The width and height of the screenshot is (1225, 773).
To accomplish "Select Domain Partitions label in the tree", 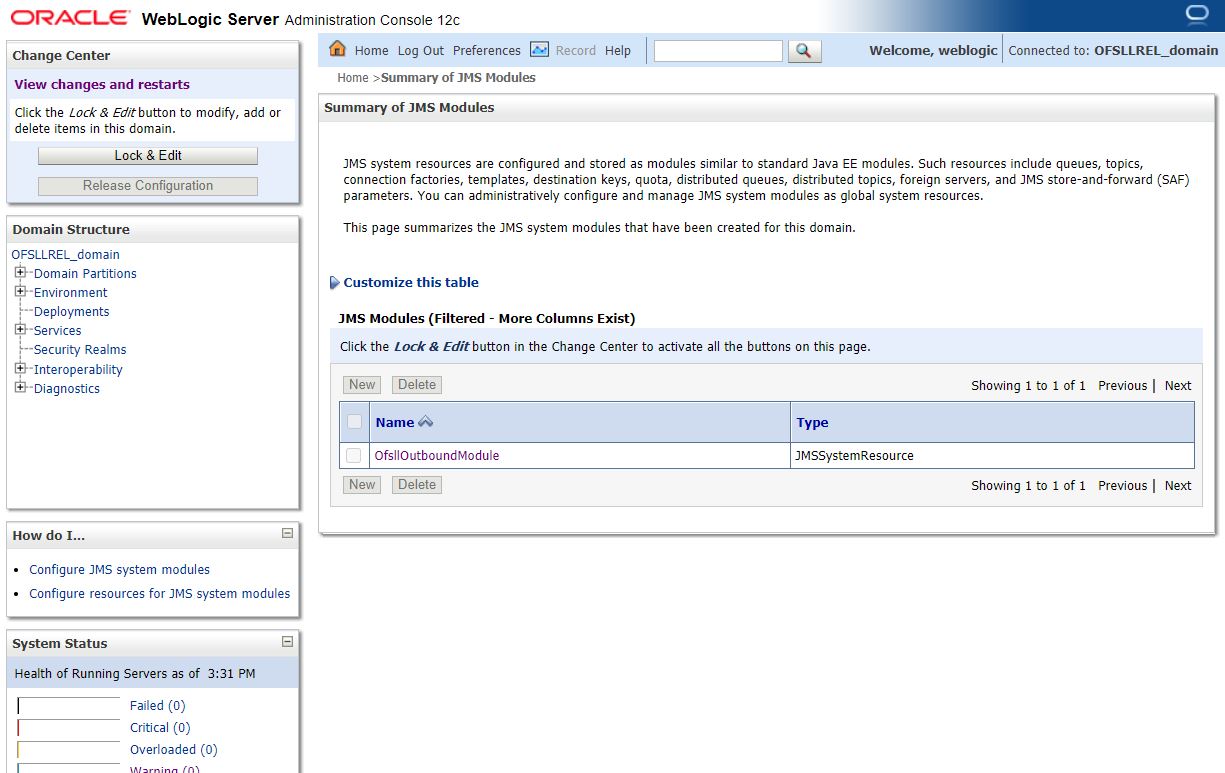I will [85, 274].
